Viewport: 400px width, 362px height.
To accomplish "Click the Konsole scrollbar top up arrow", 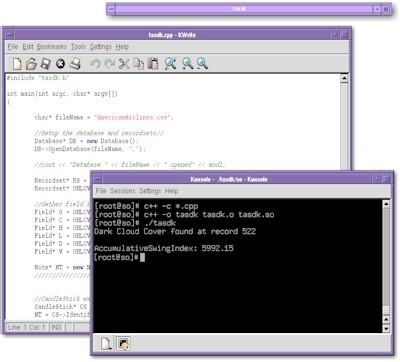I will [386, 204].
